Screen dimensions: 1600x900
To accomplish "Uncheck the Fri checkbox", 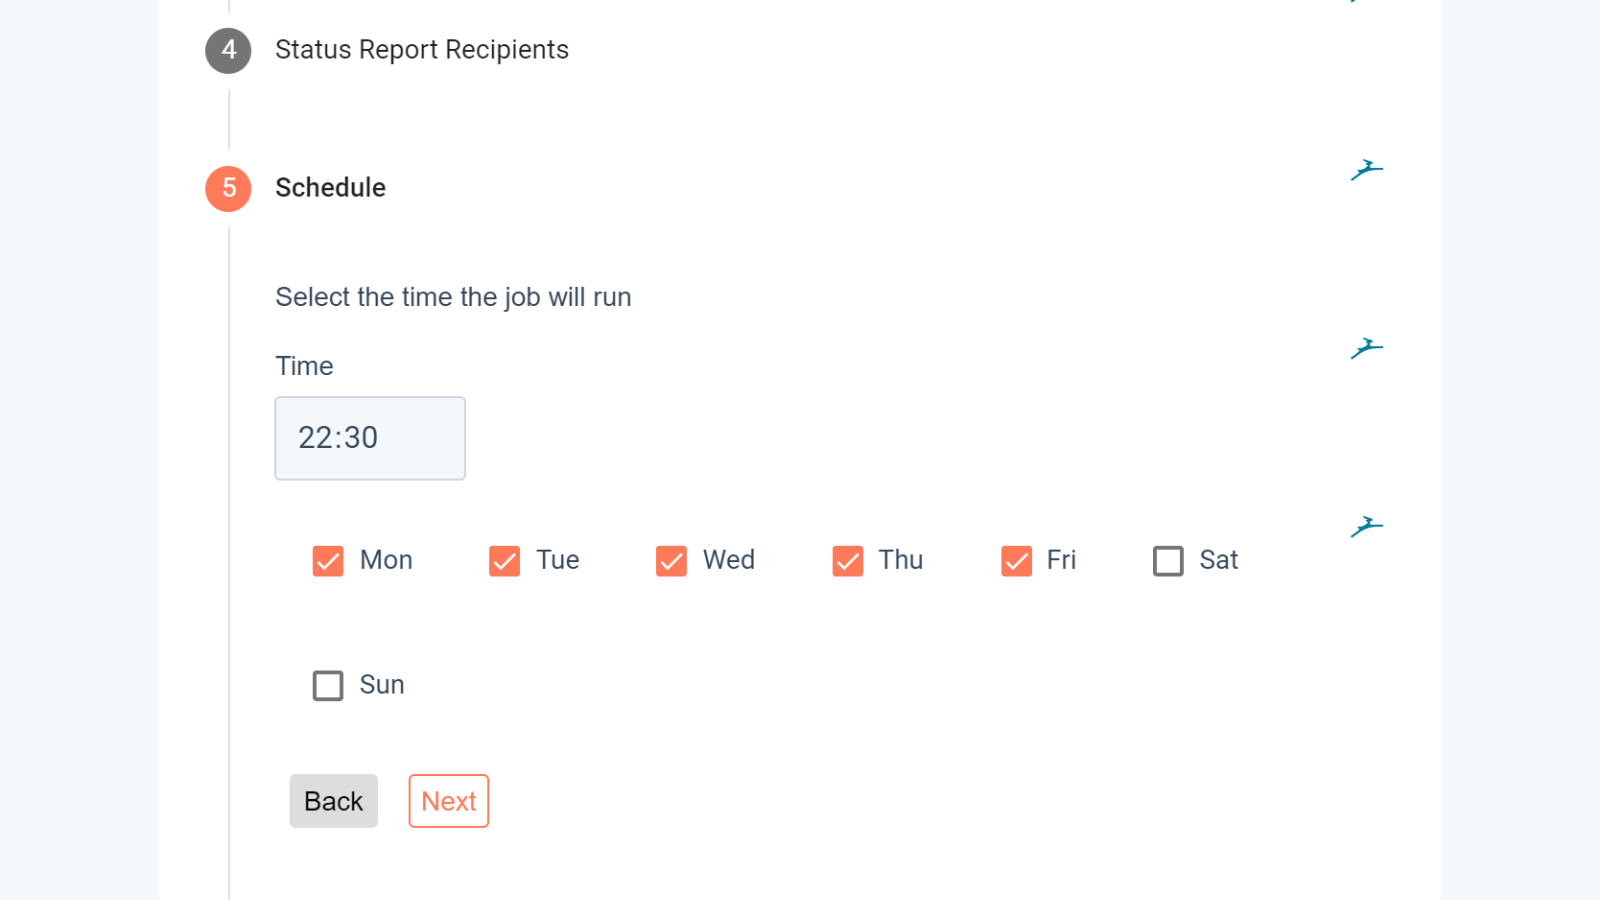I will [1016, 561].
